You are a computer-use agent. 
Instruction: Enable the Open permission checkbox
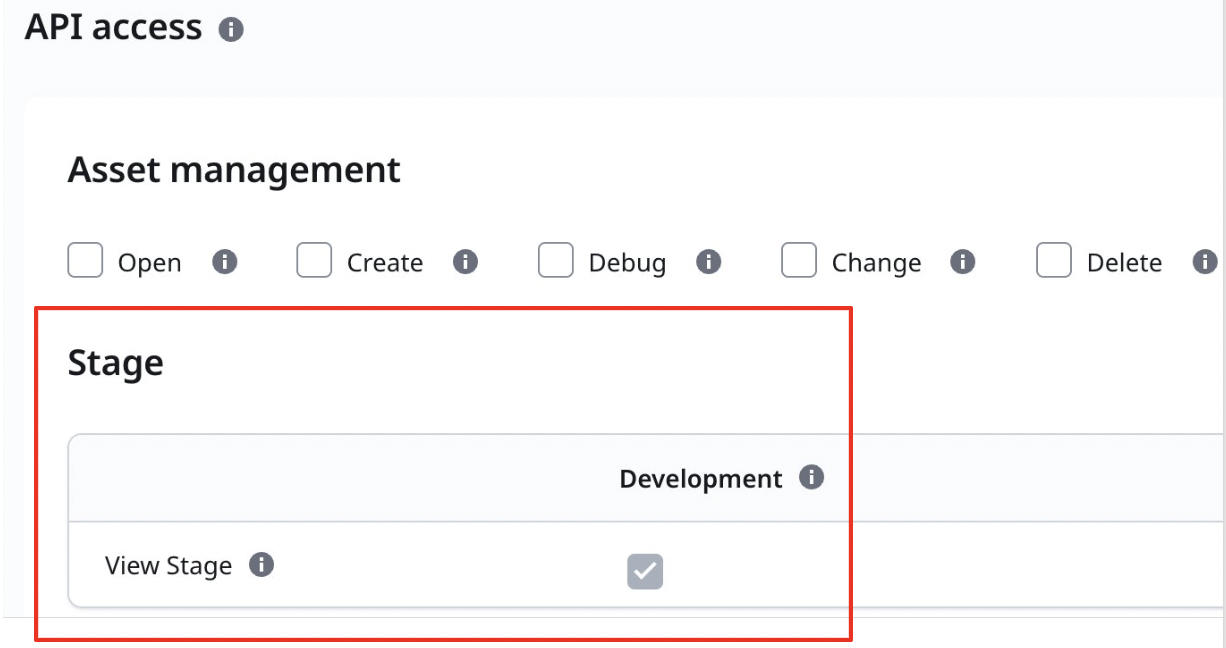point(85,261)
